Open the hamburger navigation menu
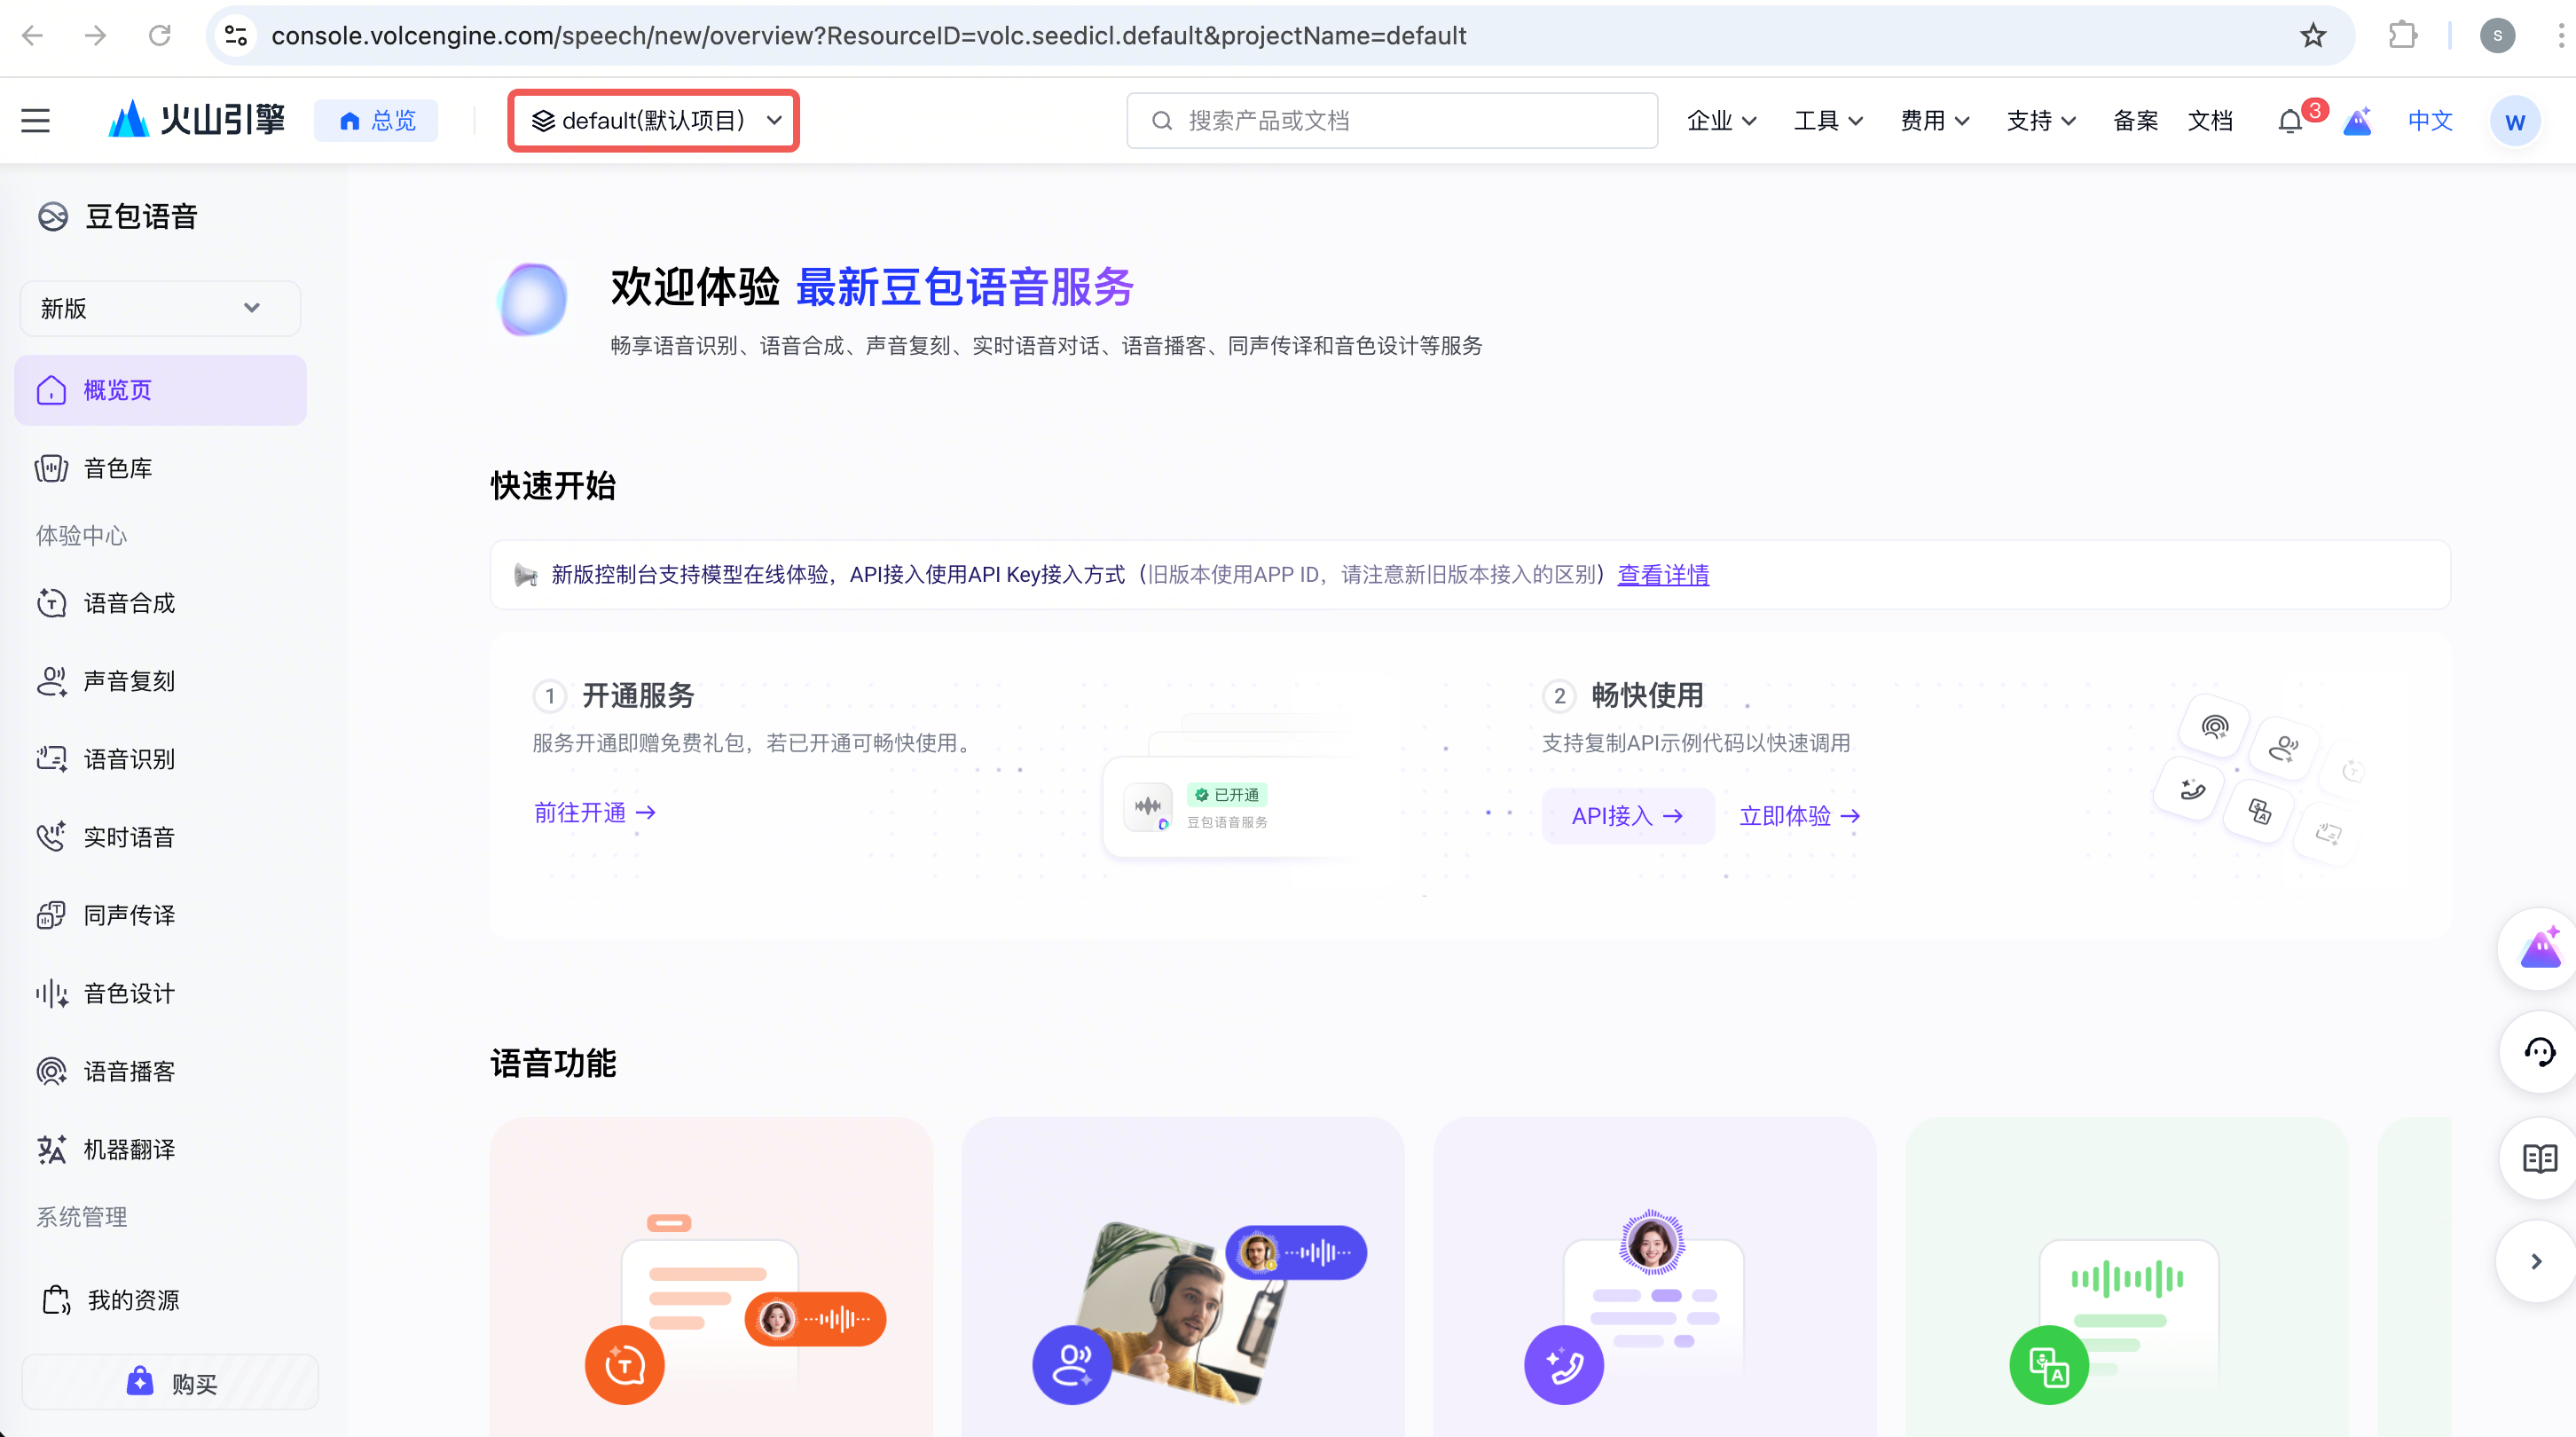The height and width of the screenshot is (1437, 2576). point(36,121)
